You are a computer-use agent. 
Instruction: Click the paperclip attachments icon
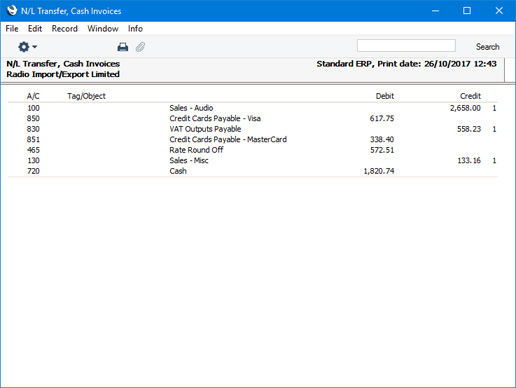(140, 47)
